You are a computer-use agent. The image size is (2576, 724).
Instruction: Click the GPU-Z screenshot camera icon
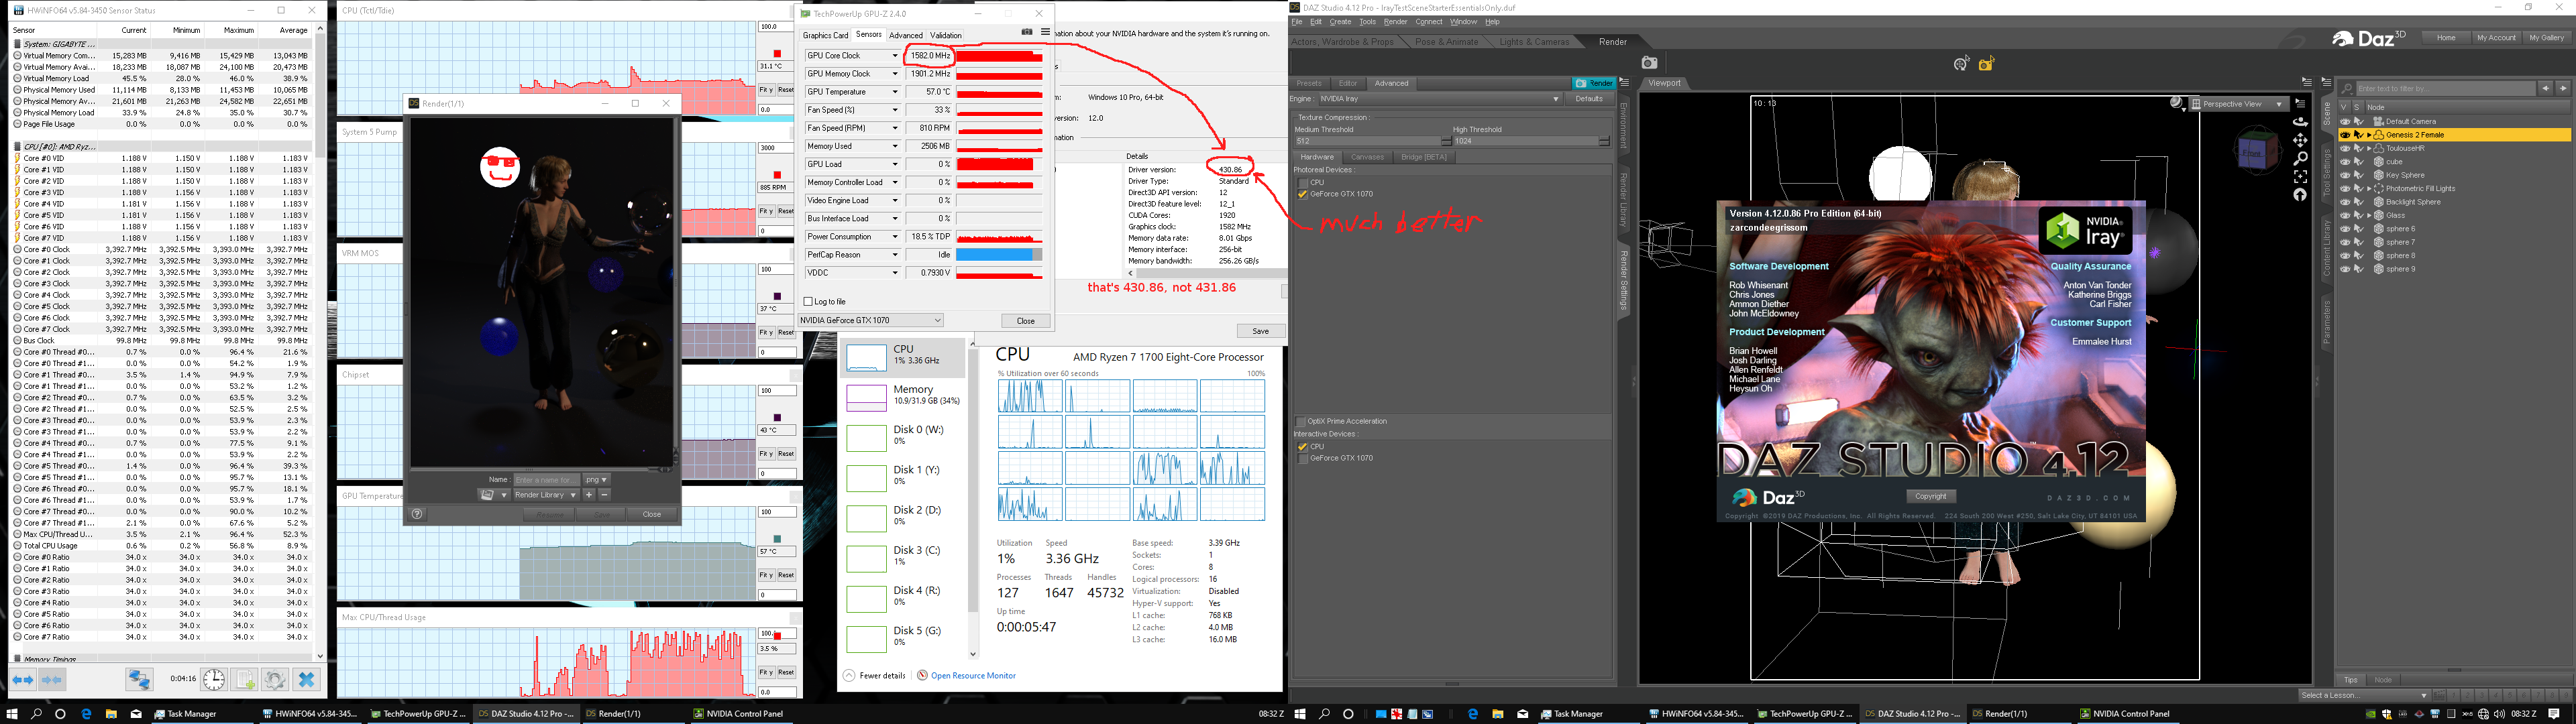(x=1026, y=32)
